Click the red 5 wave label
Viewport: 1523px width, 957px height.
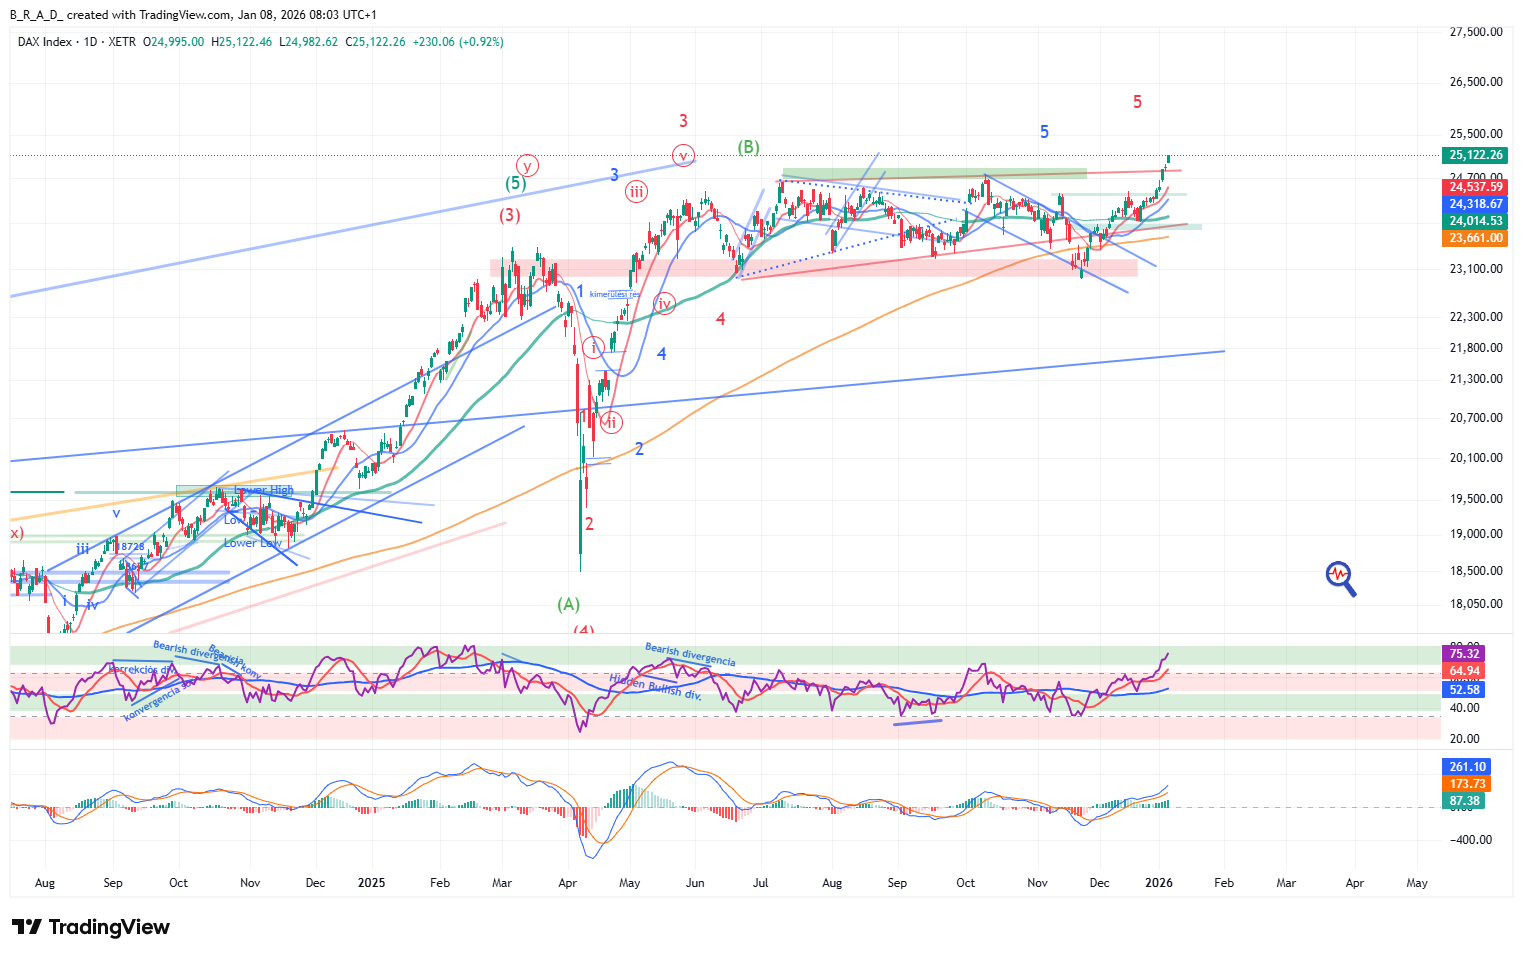coord(1137,102)
